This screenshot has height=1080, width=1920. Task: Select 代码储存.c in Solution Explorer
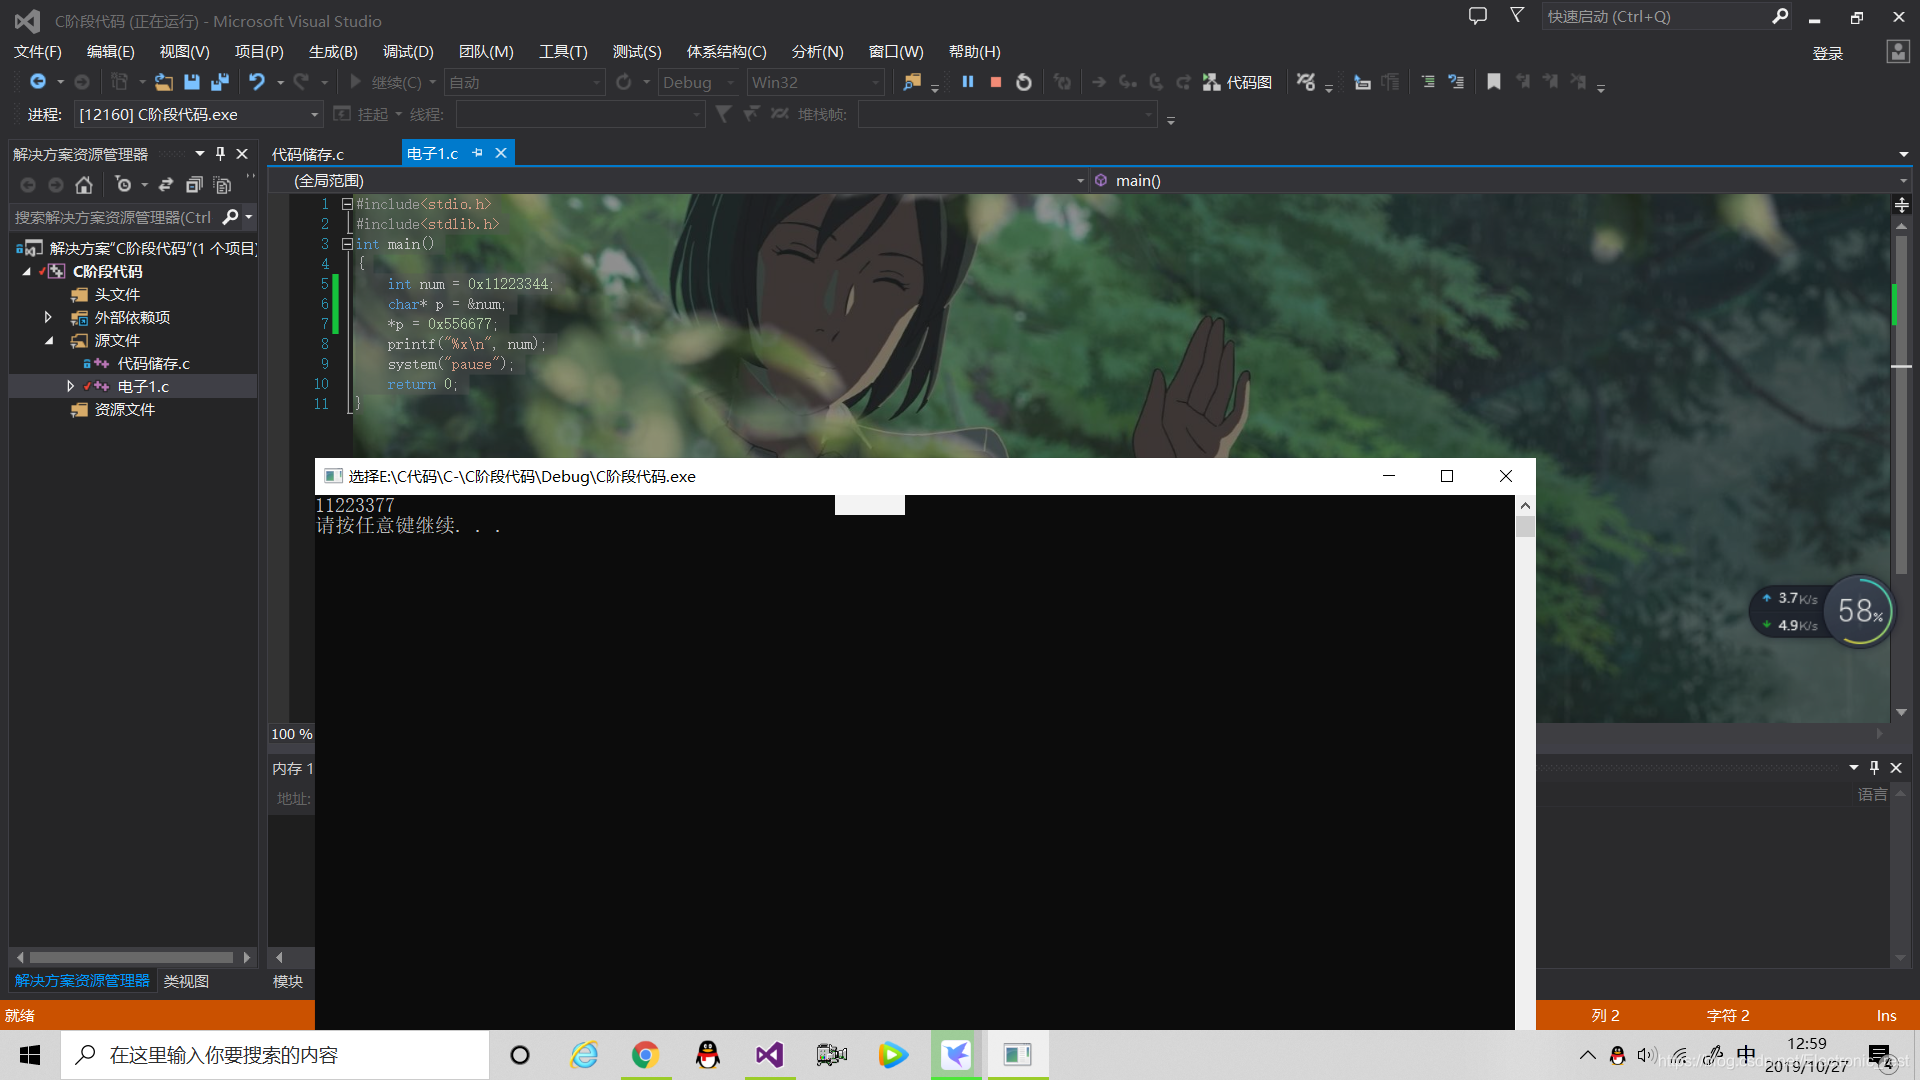[x=153, y=363]
